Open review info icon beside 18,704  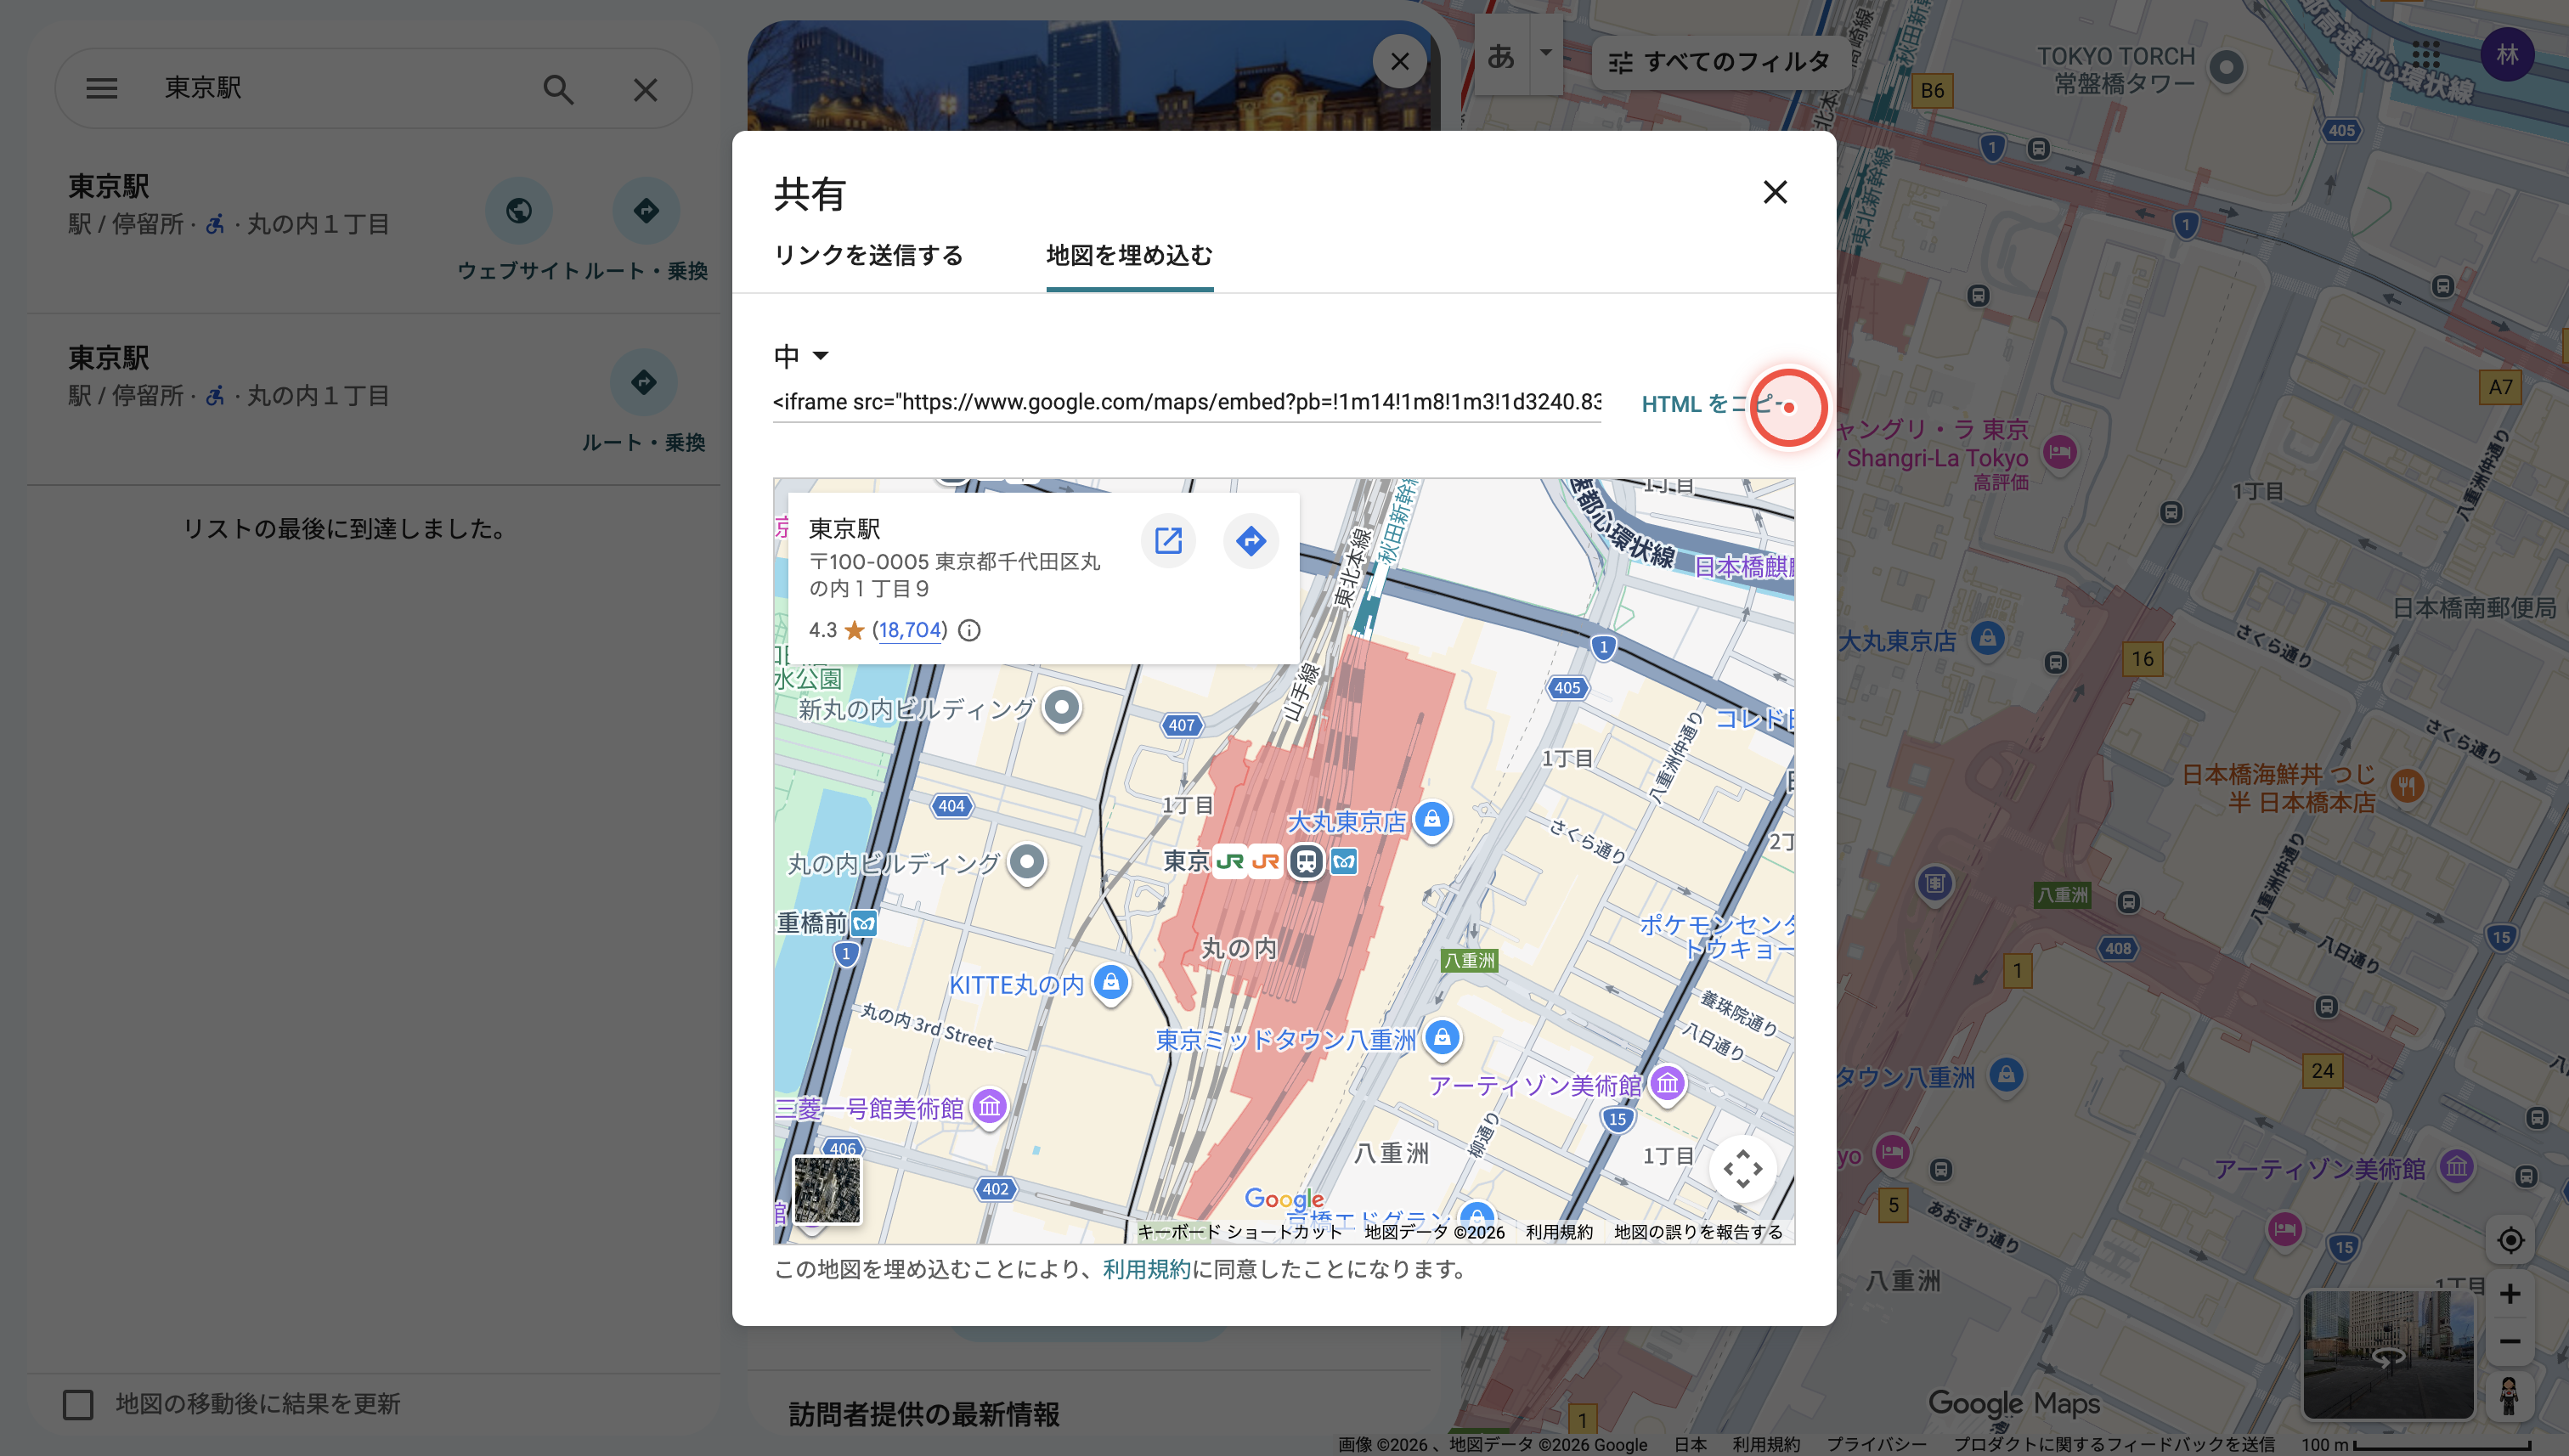pyautogui.click(x=969, y=630)
